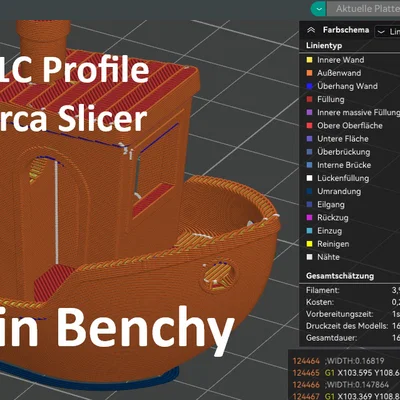Toggle visibility of Außenwand lines
Image resolution: width=400 pixels, height=400 pixels.
(339, 73)
